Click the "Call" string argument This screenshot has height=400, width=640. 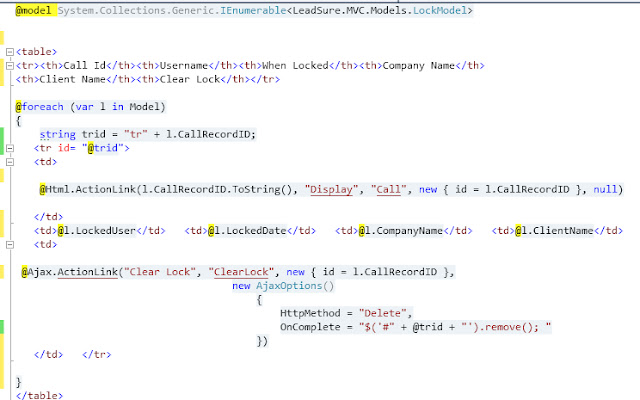tap(389, 189)
